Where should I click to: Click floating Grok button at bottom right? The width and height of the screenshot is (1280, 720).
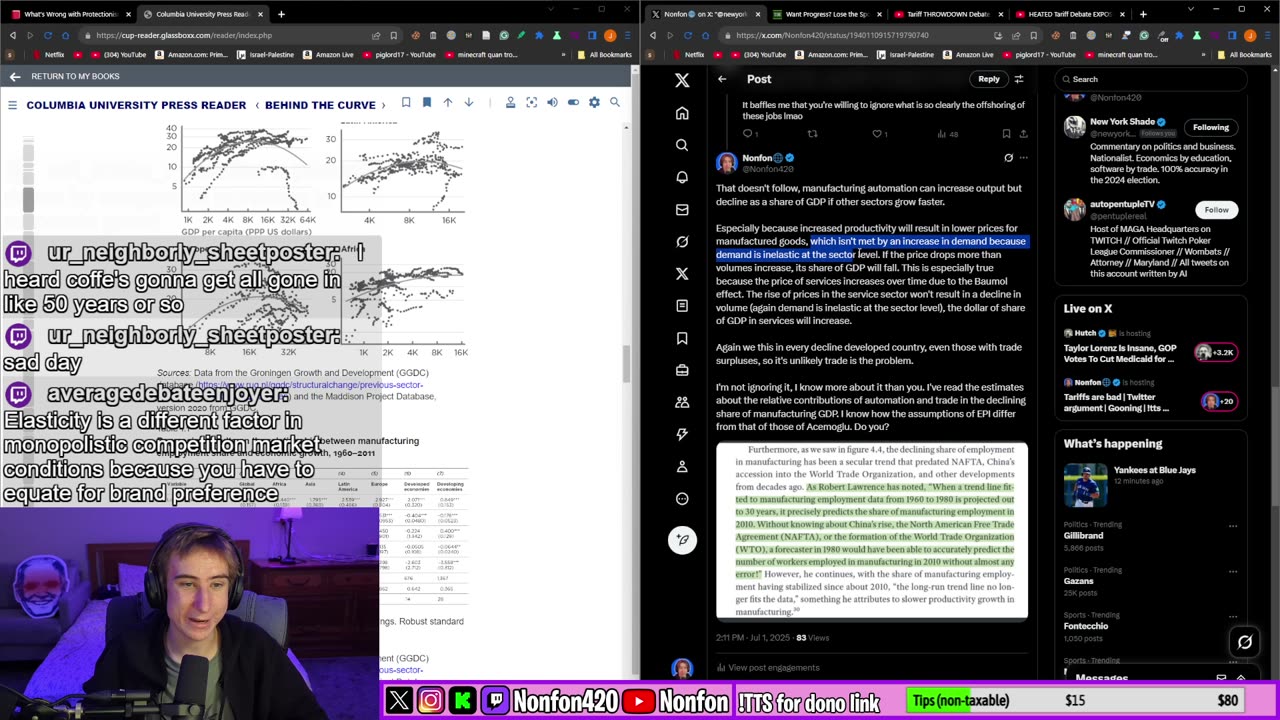1245,643
